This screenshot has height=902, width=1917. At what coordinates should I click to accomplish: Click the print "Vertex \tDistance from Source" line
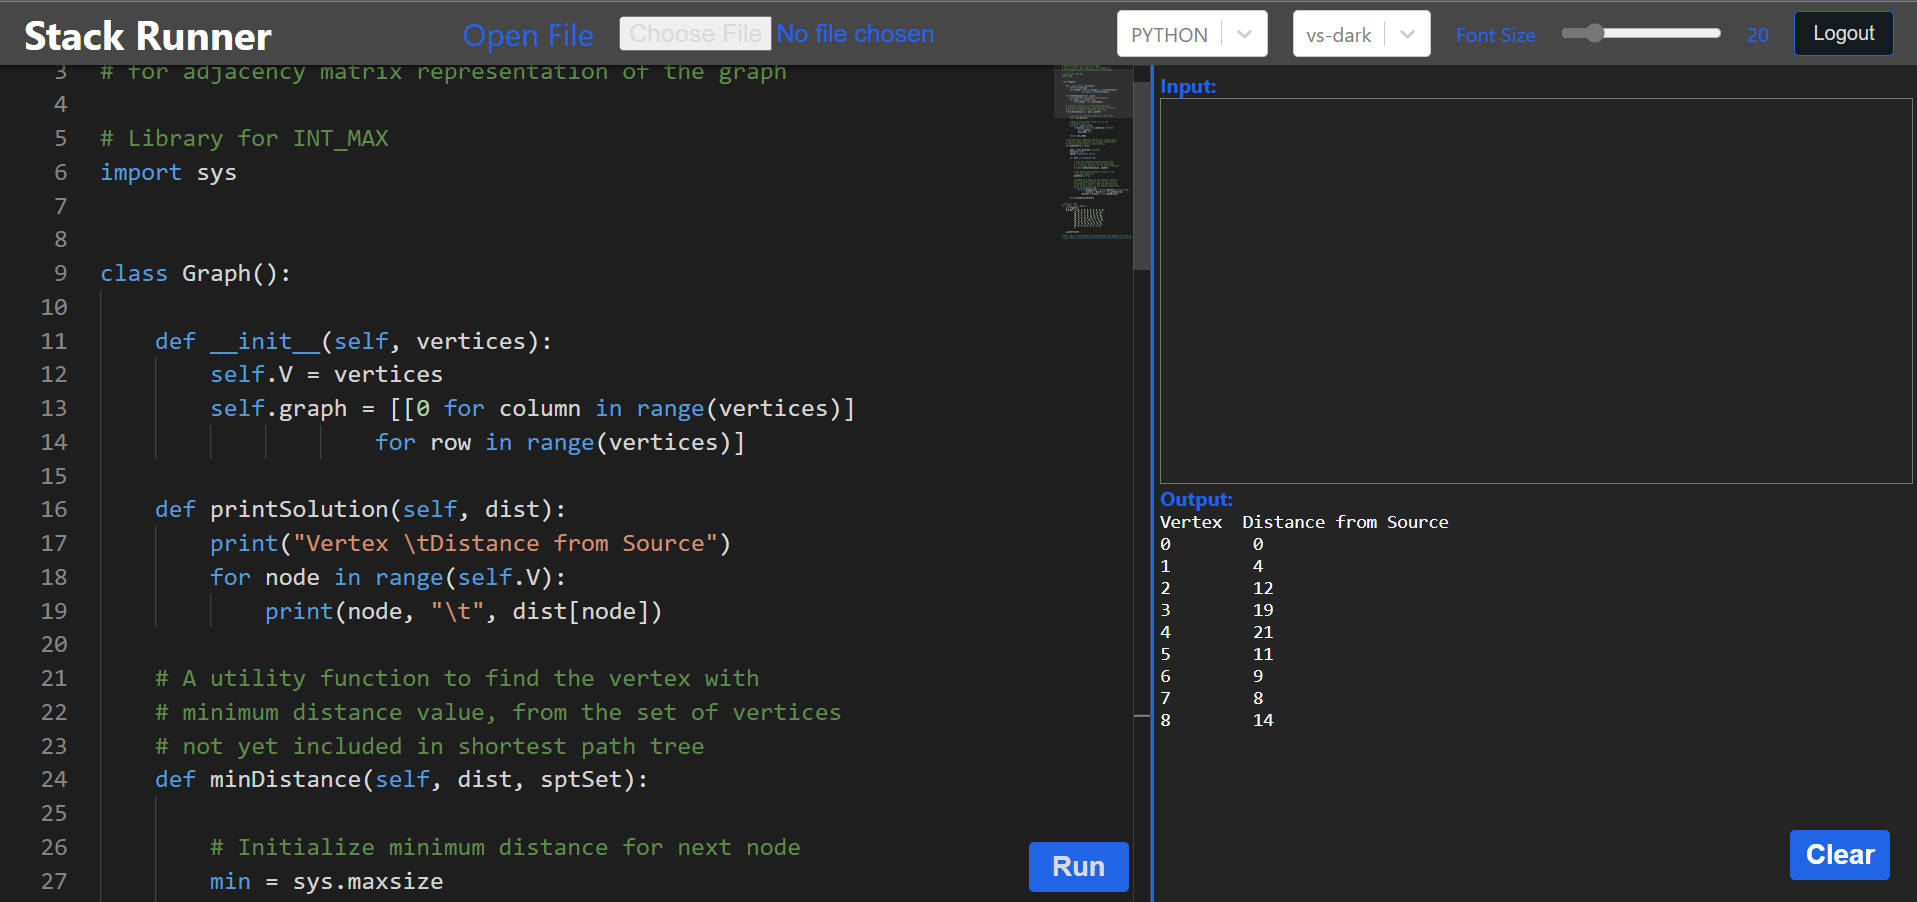(x=470, y=543)
